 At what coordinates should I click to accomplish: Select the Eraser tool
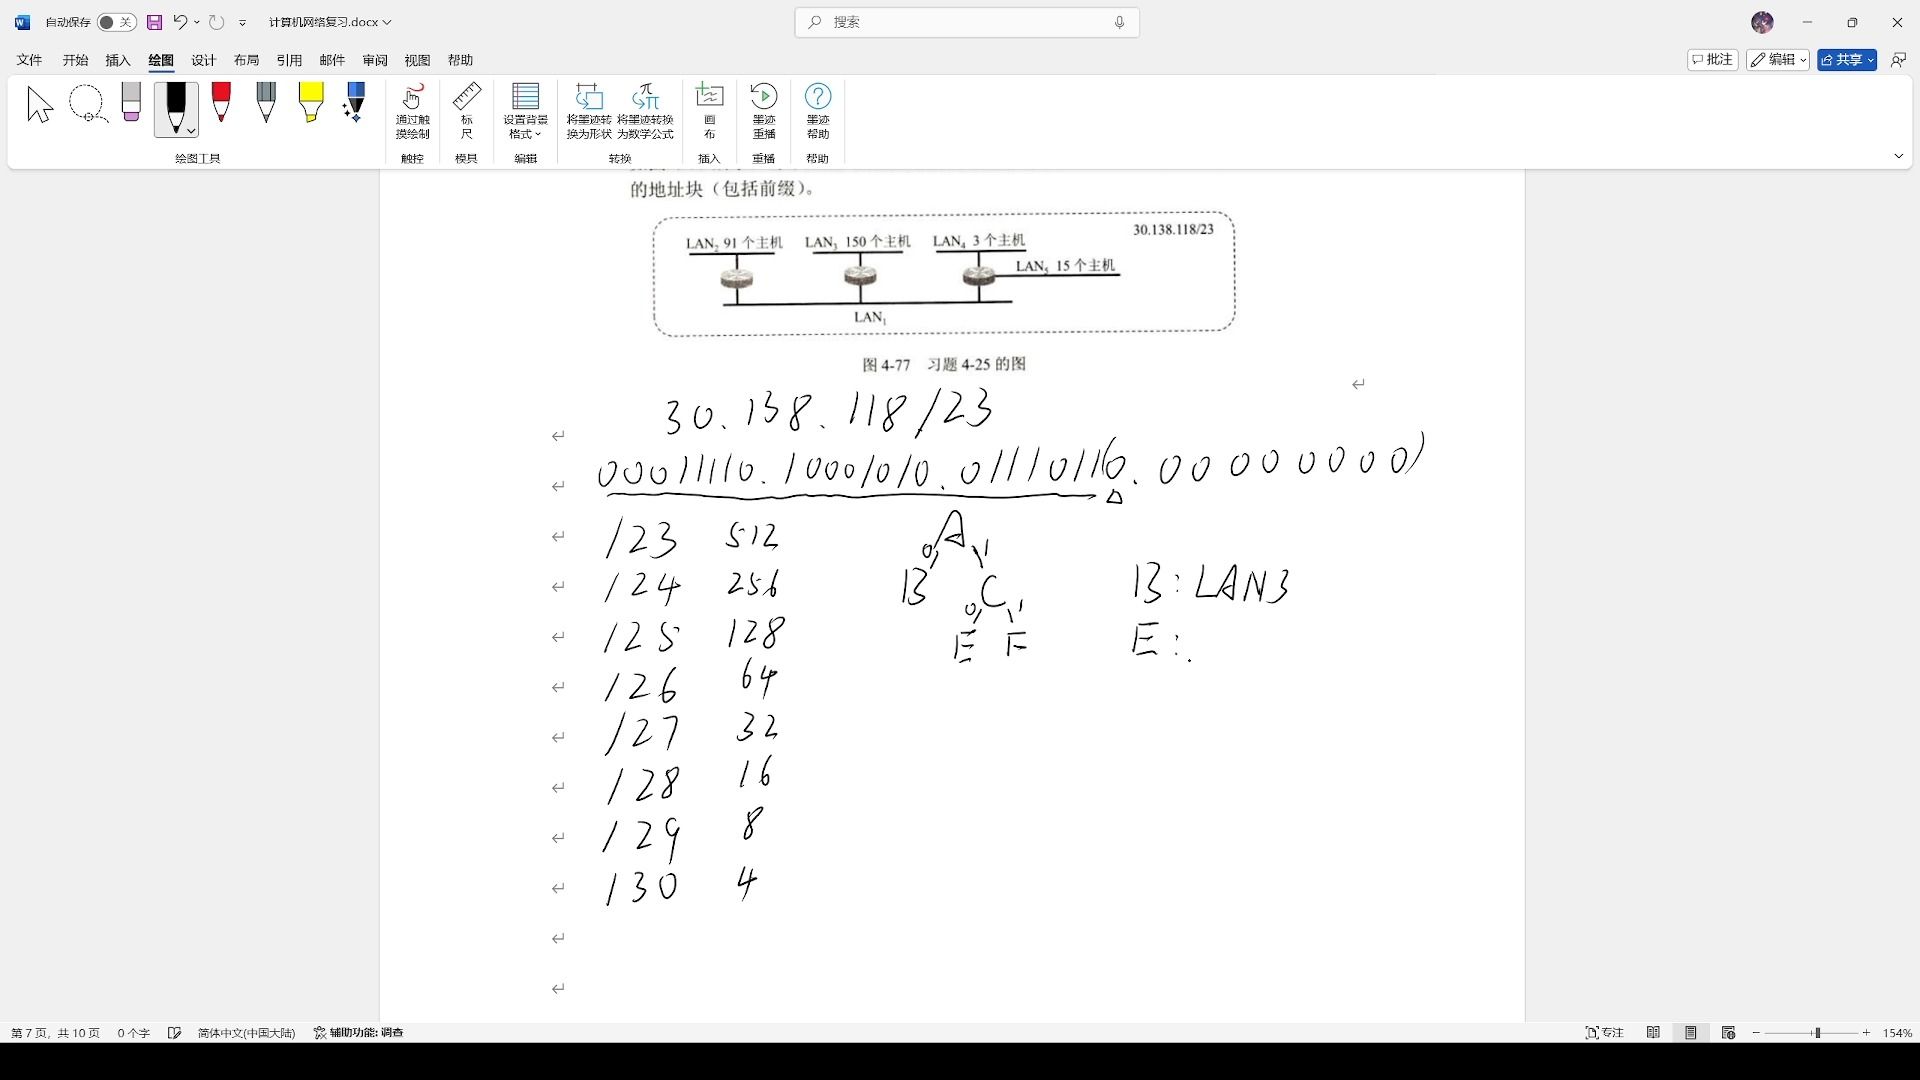(131, 103)
